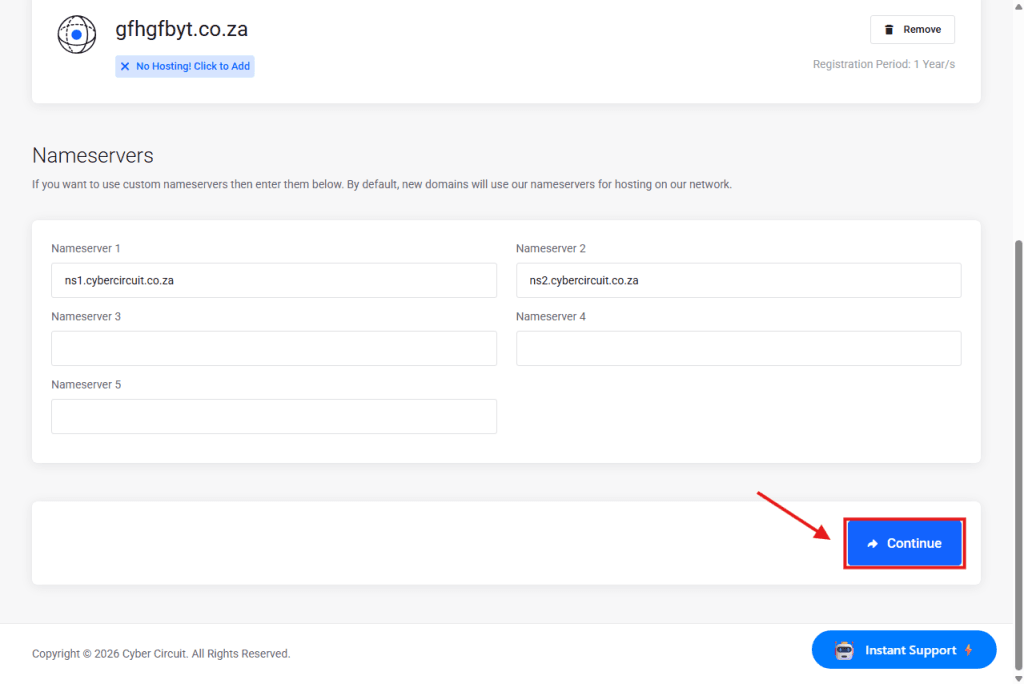Click the scrollbar up arrow

click(x=1018, y=6)
